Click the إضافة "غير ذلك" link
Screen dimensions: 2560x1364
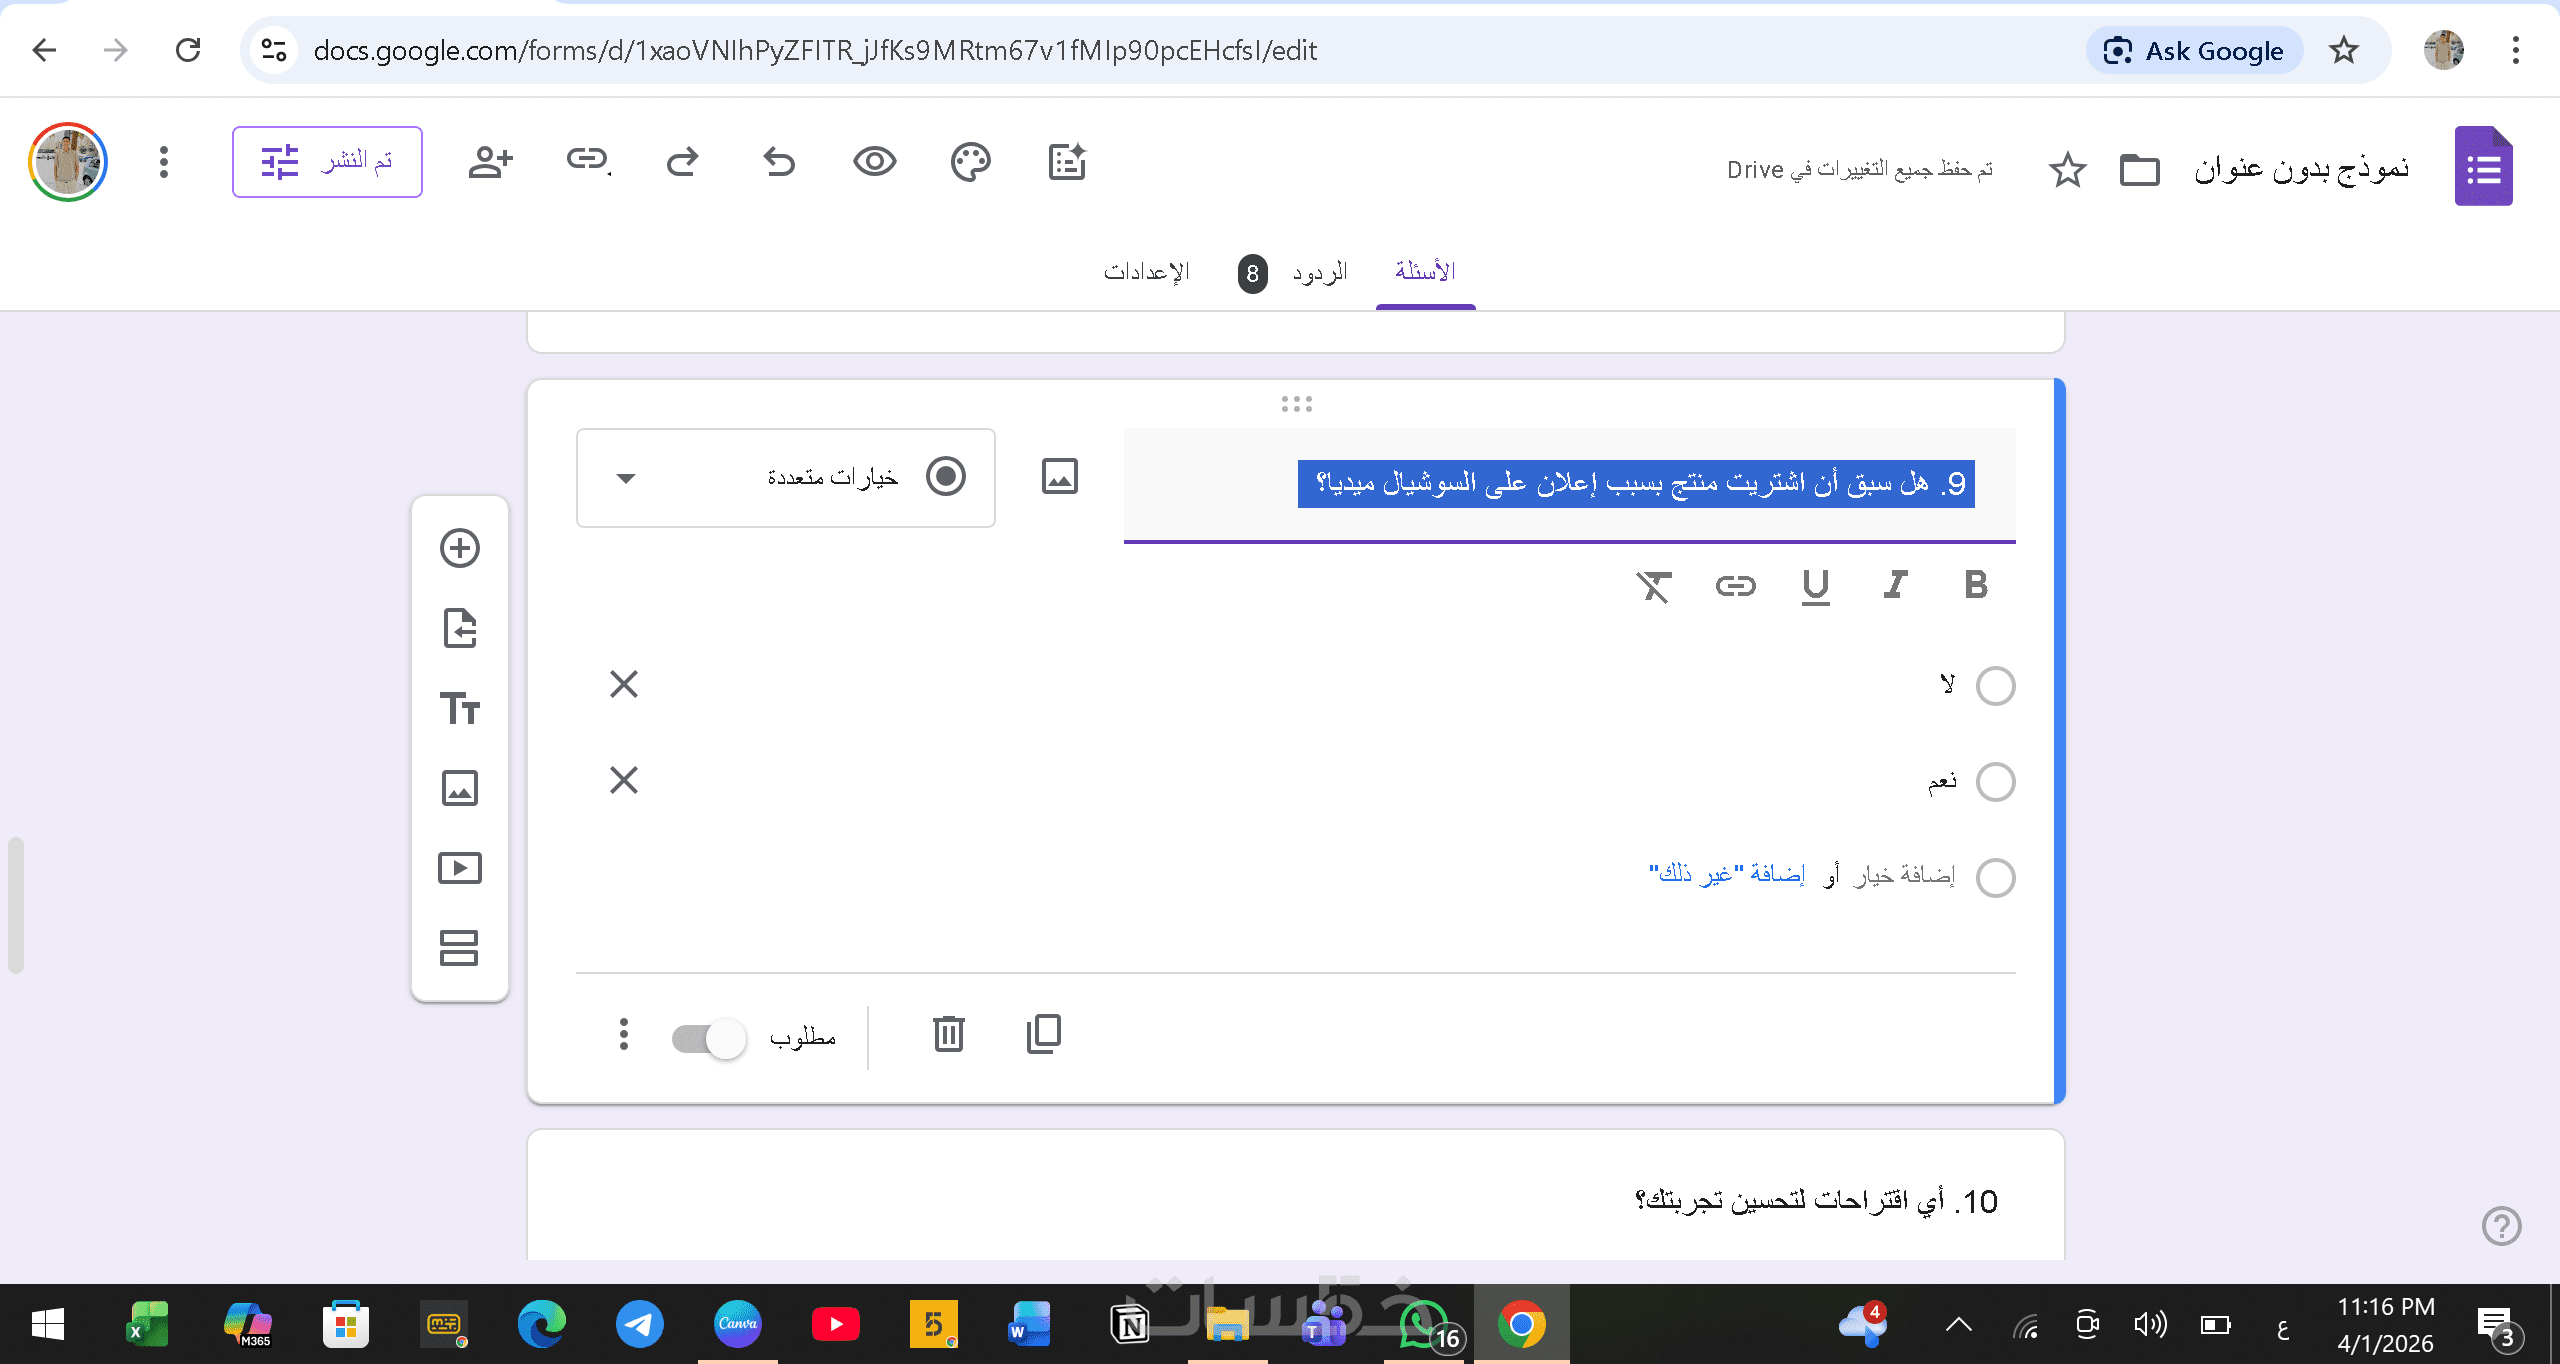pyautogui.click(x=1727, y=874)
